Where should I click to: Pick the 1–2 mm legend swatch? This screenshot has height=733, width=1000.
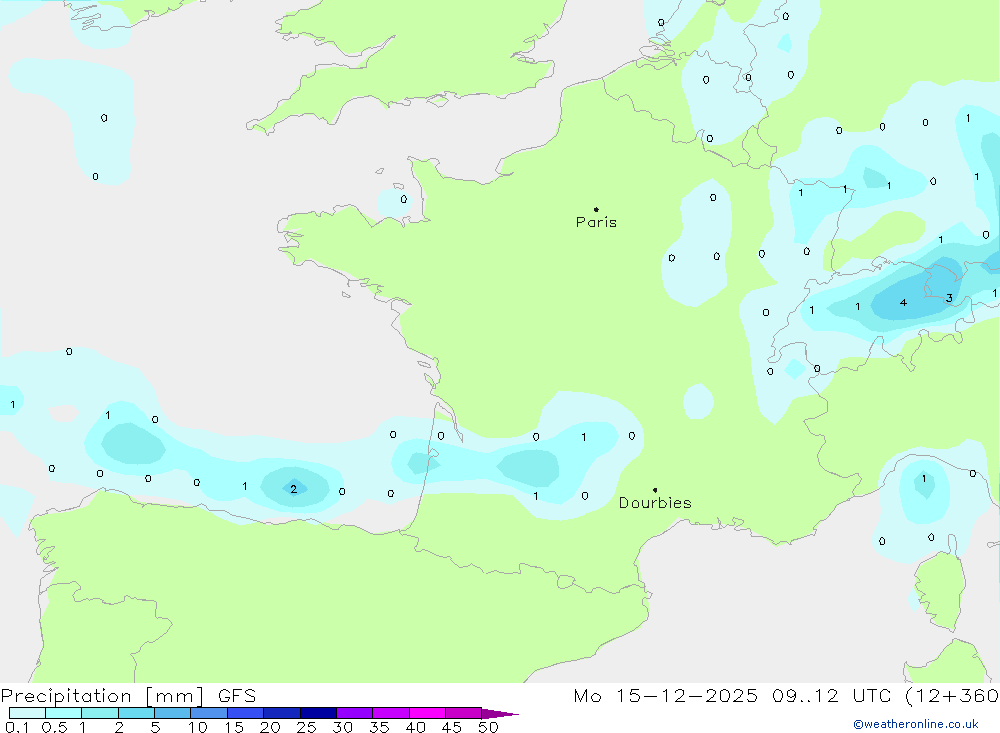click(x=100, y=713)
